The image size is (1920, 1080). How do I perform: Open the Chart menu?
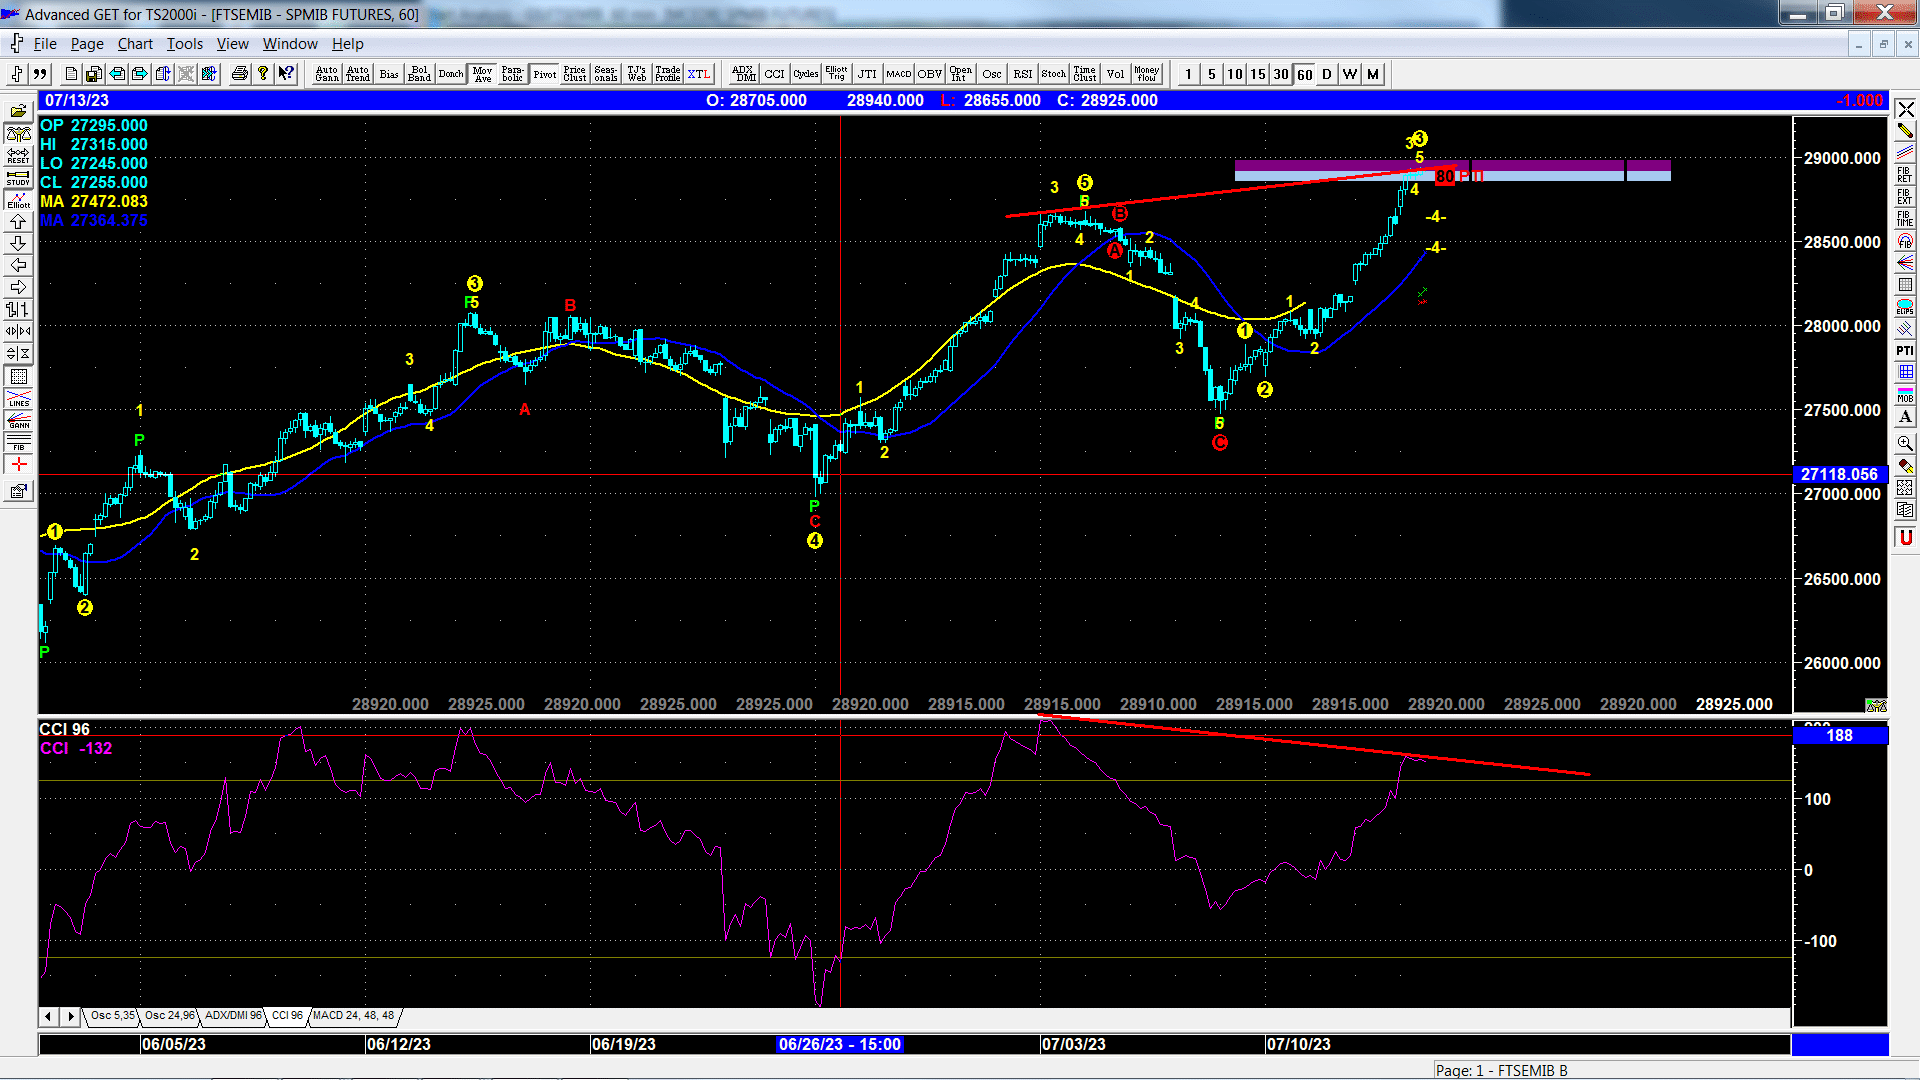(x=135, y=44)
